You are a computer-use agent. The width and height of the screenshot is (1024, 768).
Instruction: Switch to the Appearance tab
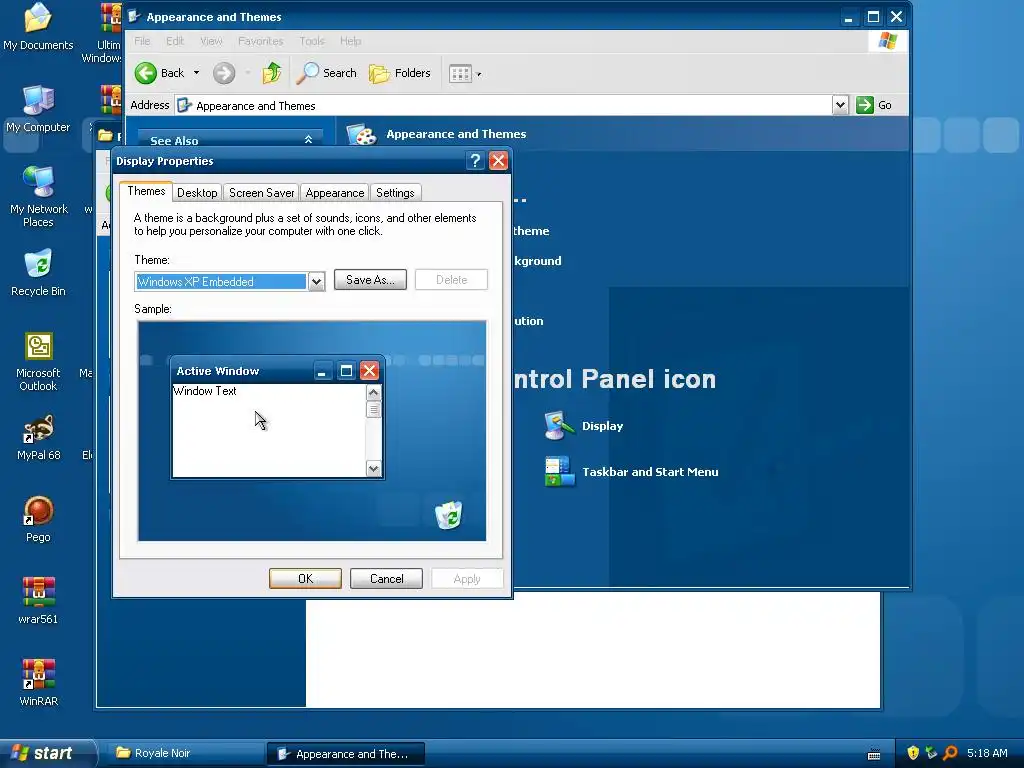tap(334, 193)
